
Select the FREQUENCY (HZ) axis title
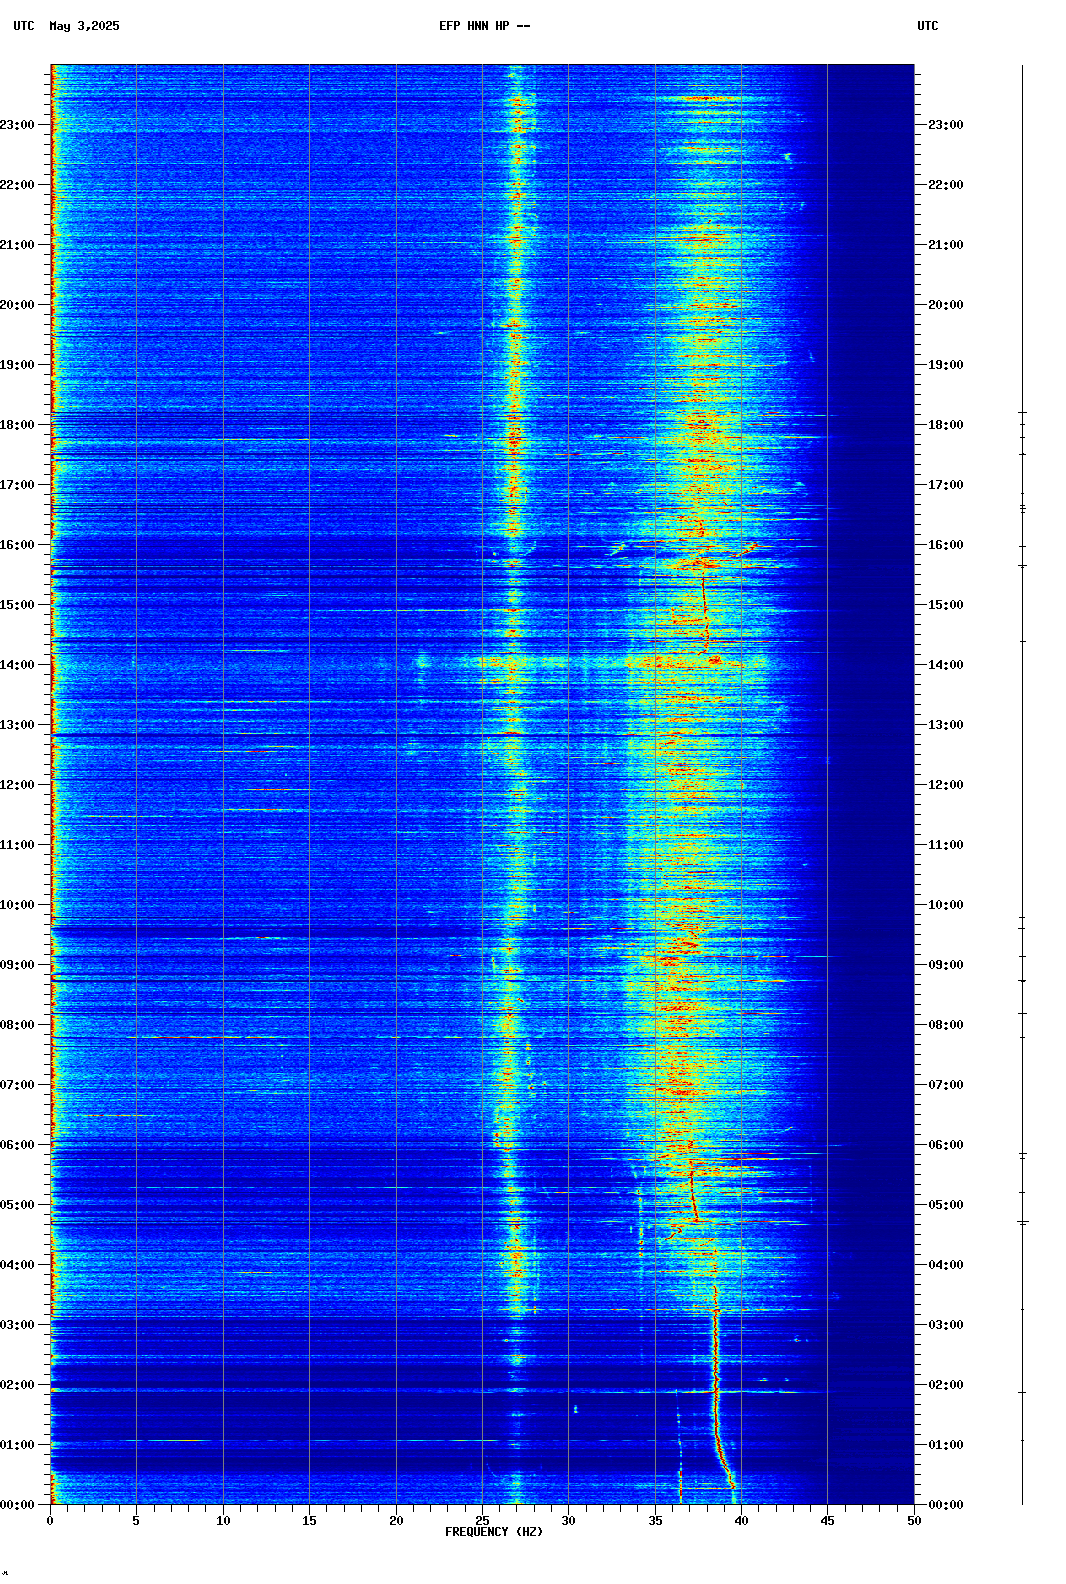coord(494,1532)
